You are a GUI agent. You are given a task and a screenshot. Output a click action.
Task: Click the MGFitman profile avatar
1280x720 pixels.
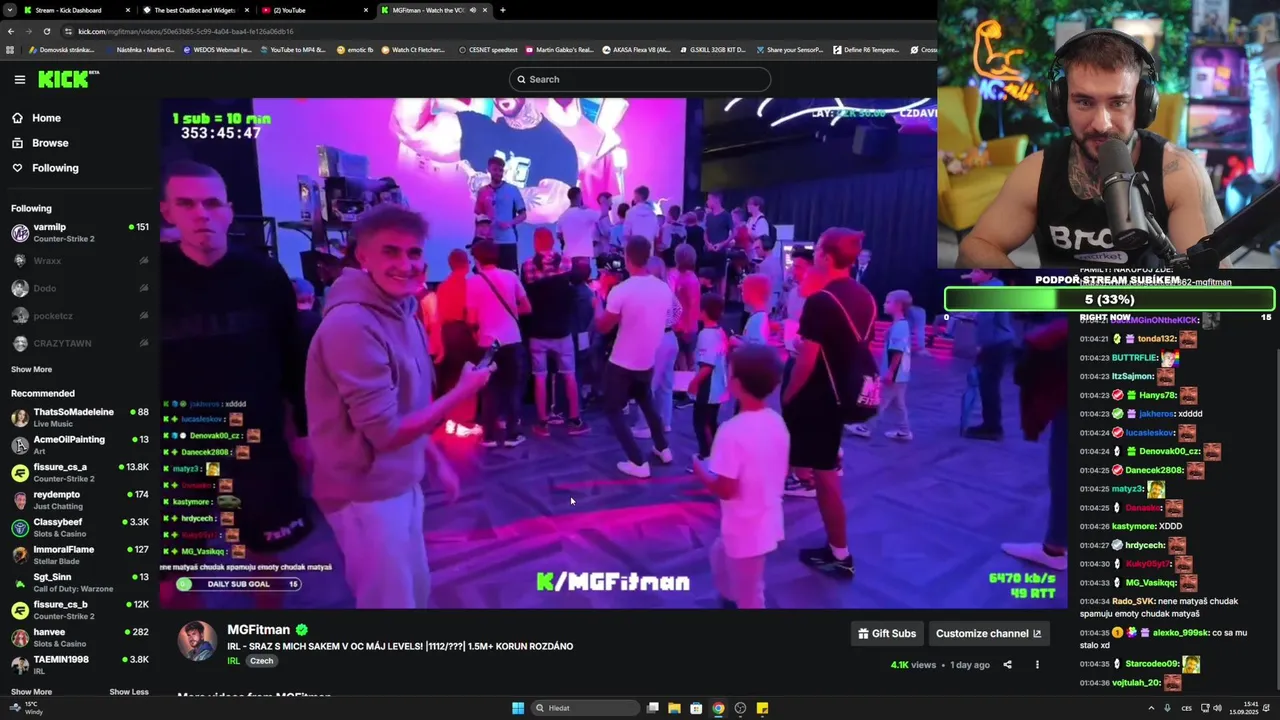click(197, 641)
